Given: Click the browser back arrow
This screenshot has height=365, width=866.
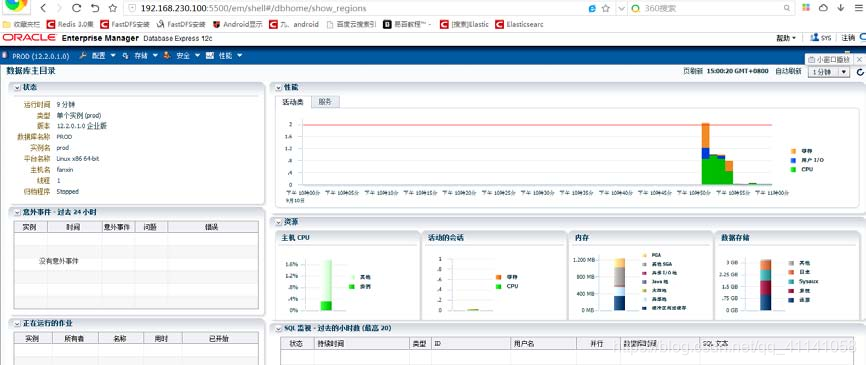Looking at the screenshot, I should [44, 8].
